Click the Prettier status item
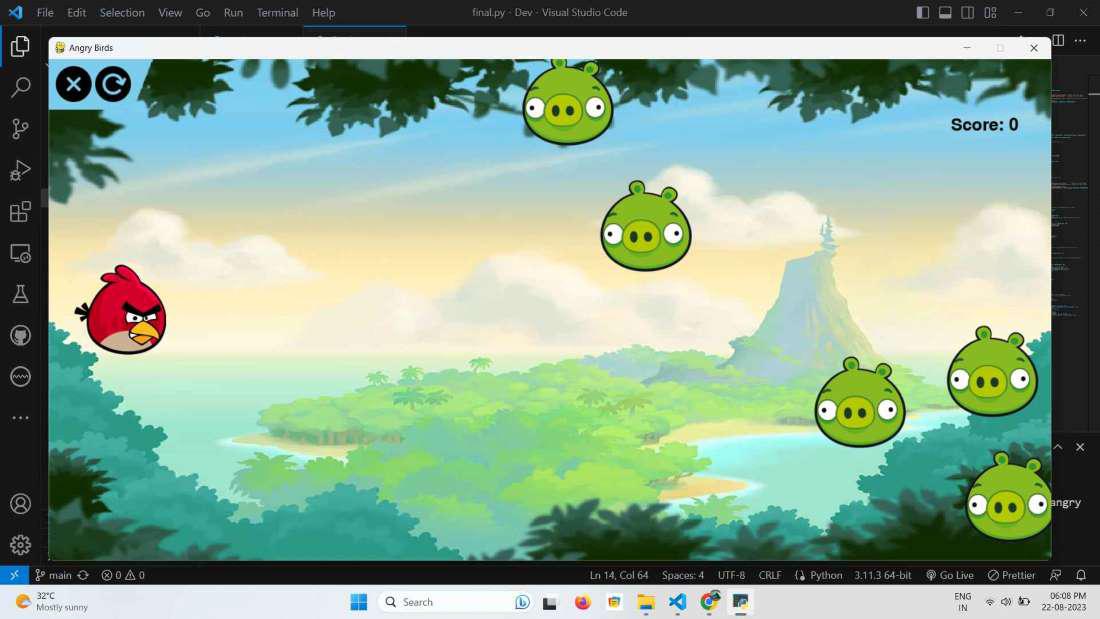Viewport: 1100px width, 619px height. tap(1011, 575)
